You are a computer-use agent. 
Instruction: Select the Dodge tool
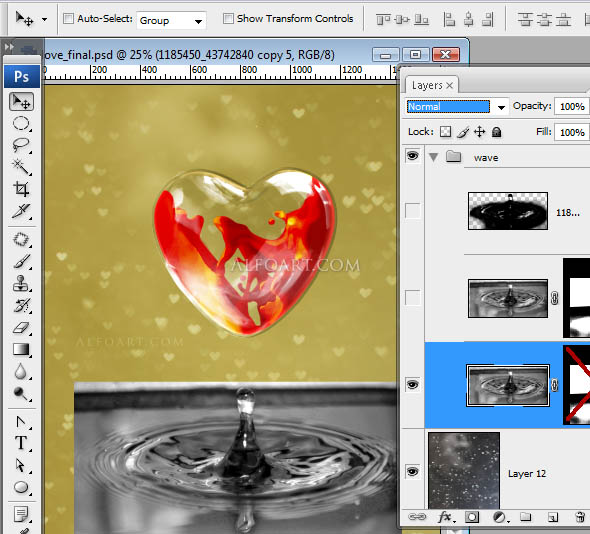(21, 393)
